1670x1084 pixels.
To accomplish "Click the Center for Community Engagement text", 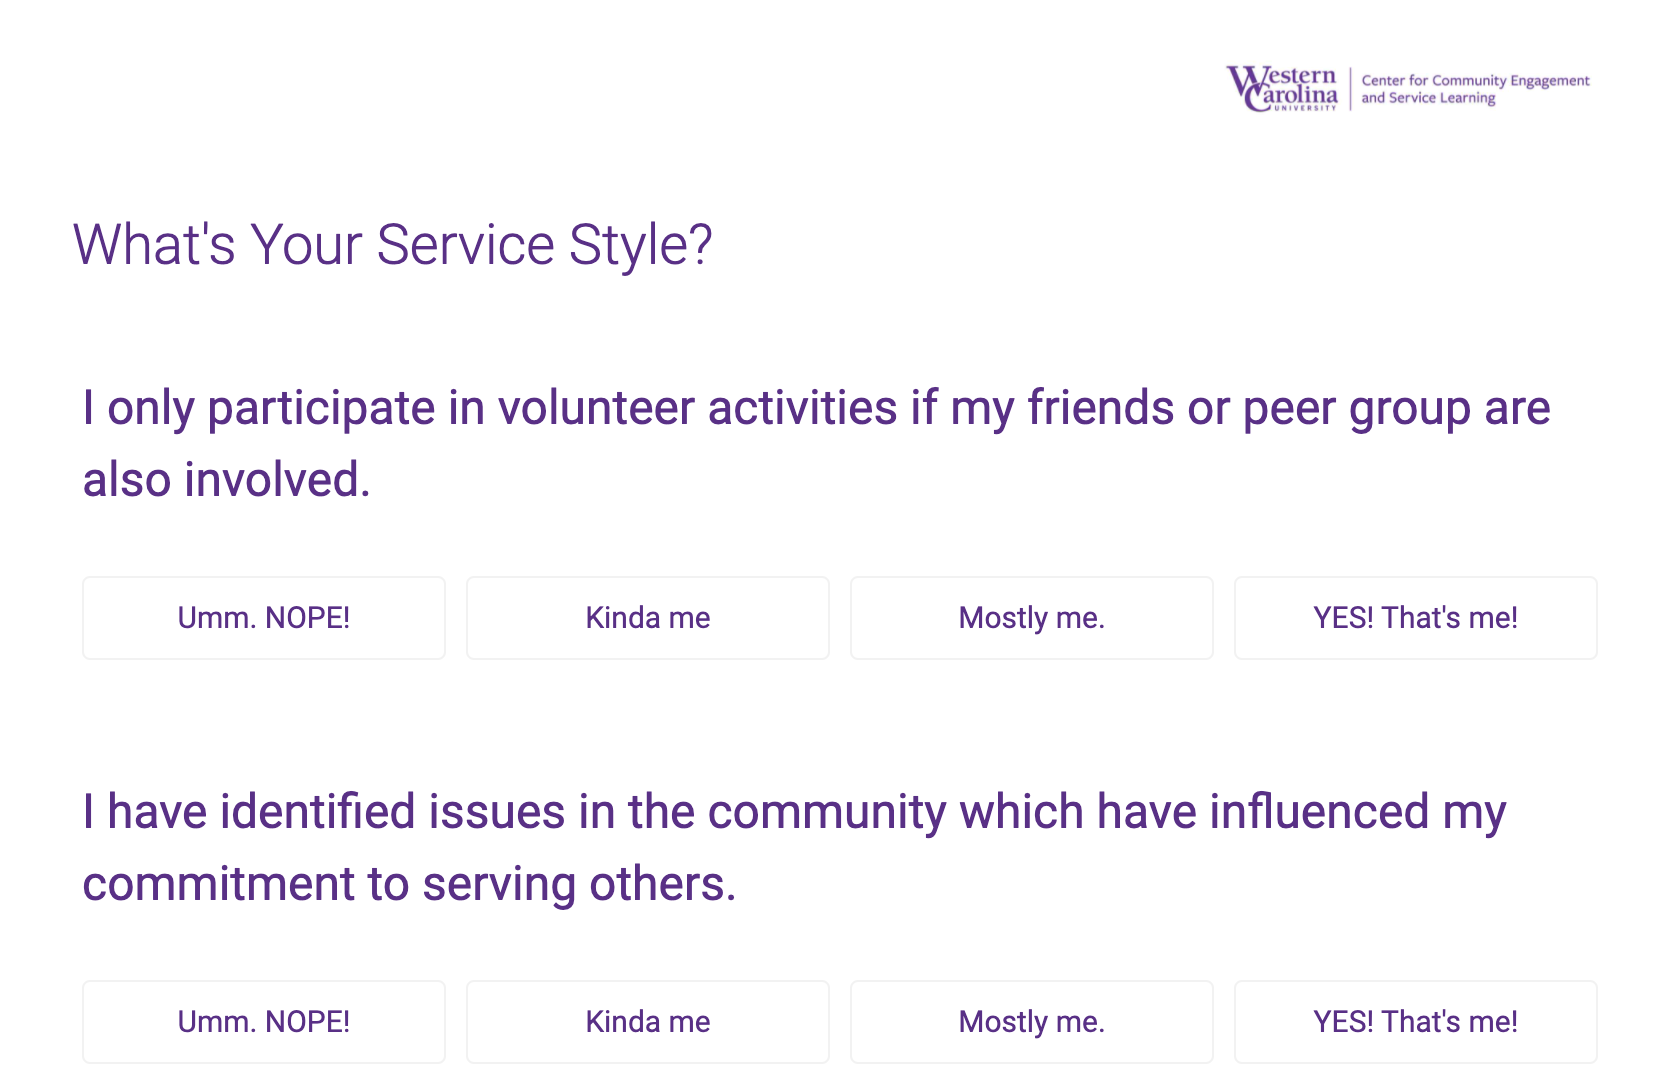I will [x=1475, y=80].
